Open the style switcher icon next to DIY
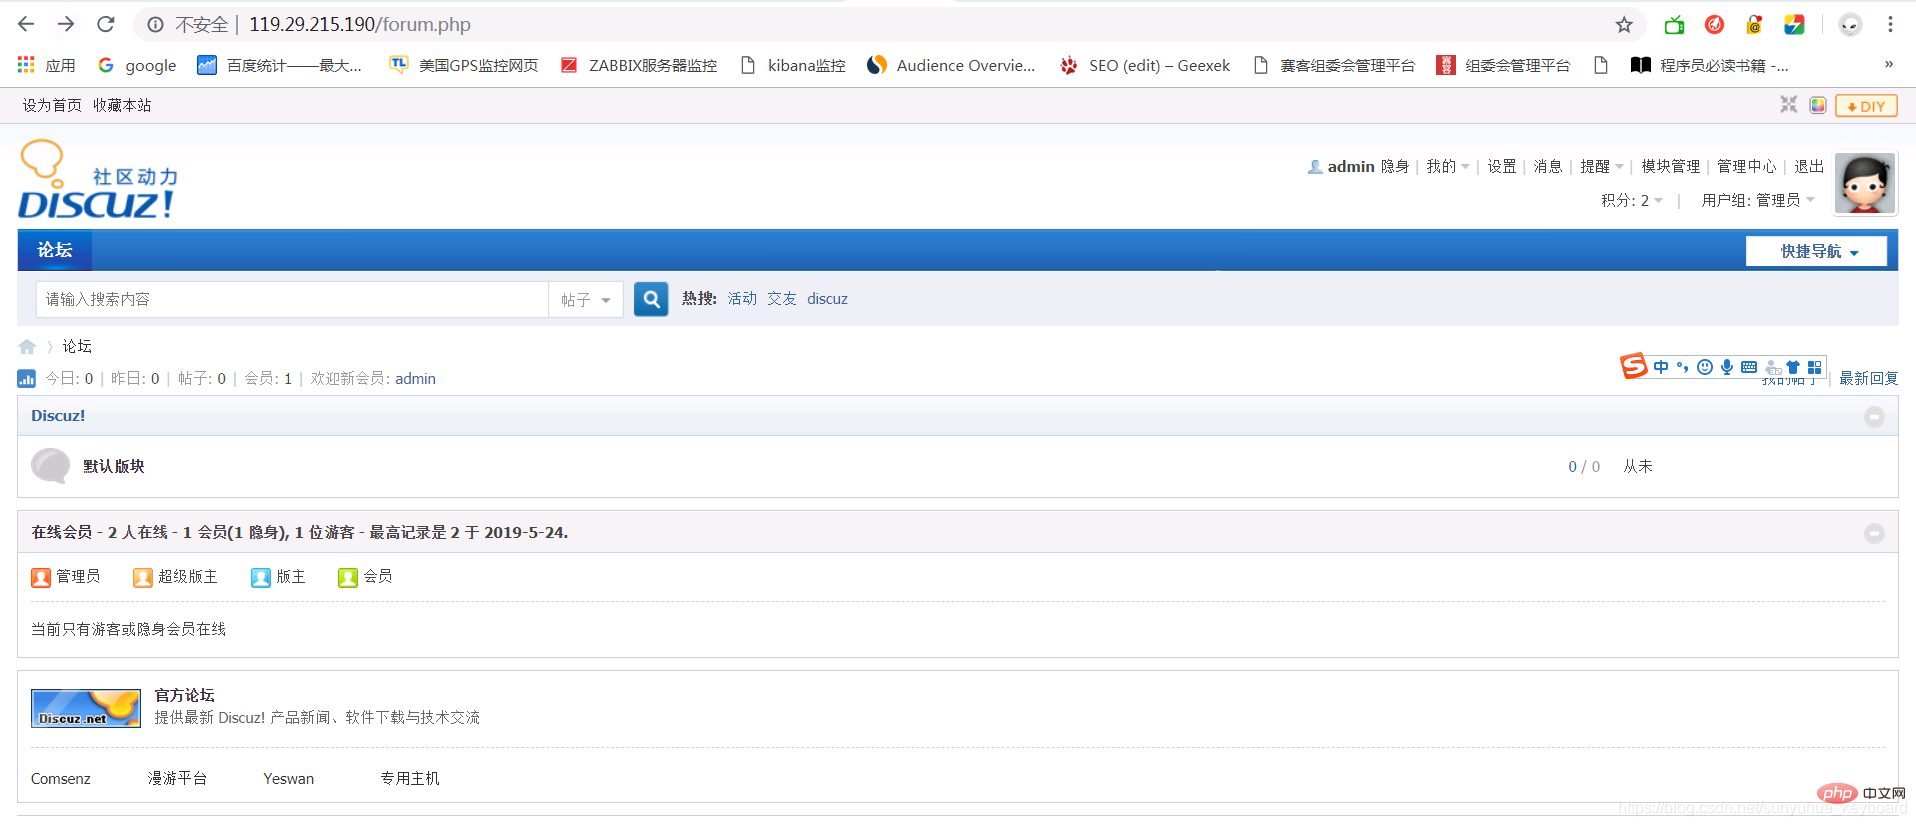 [1818, 105]
